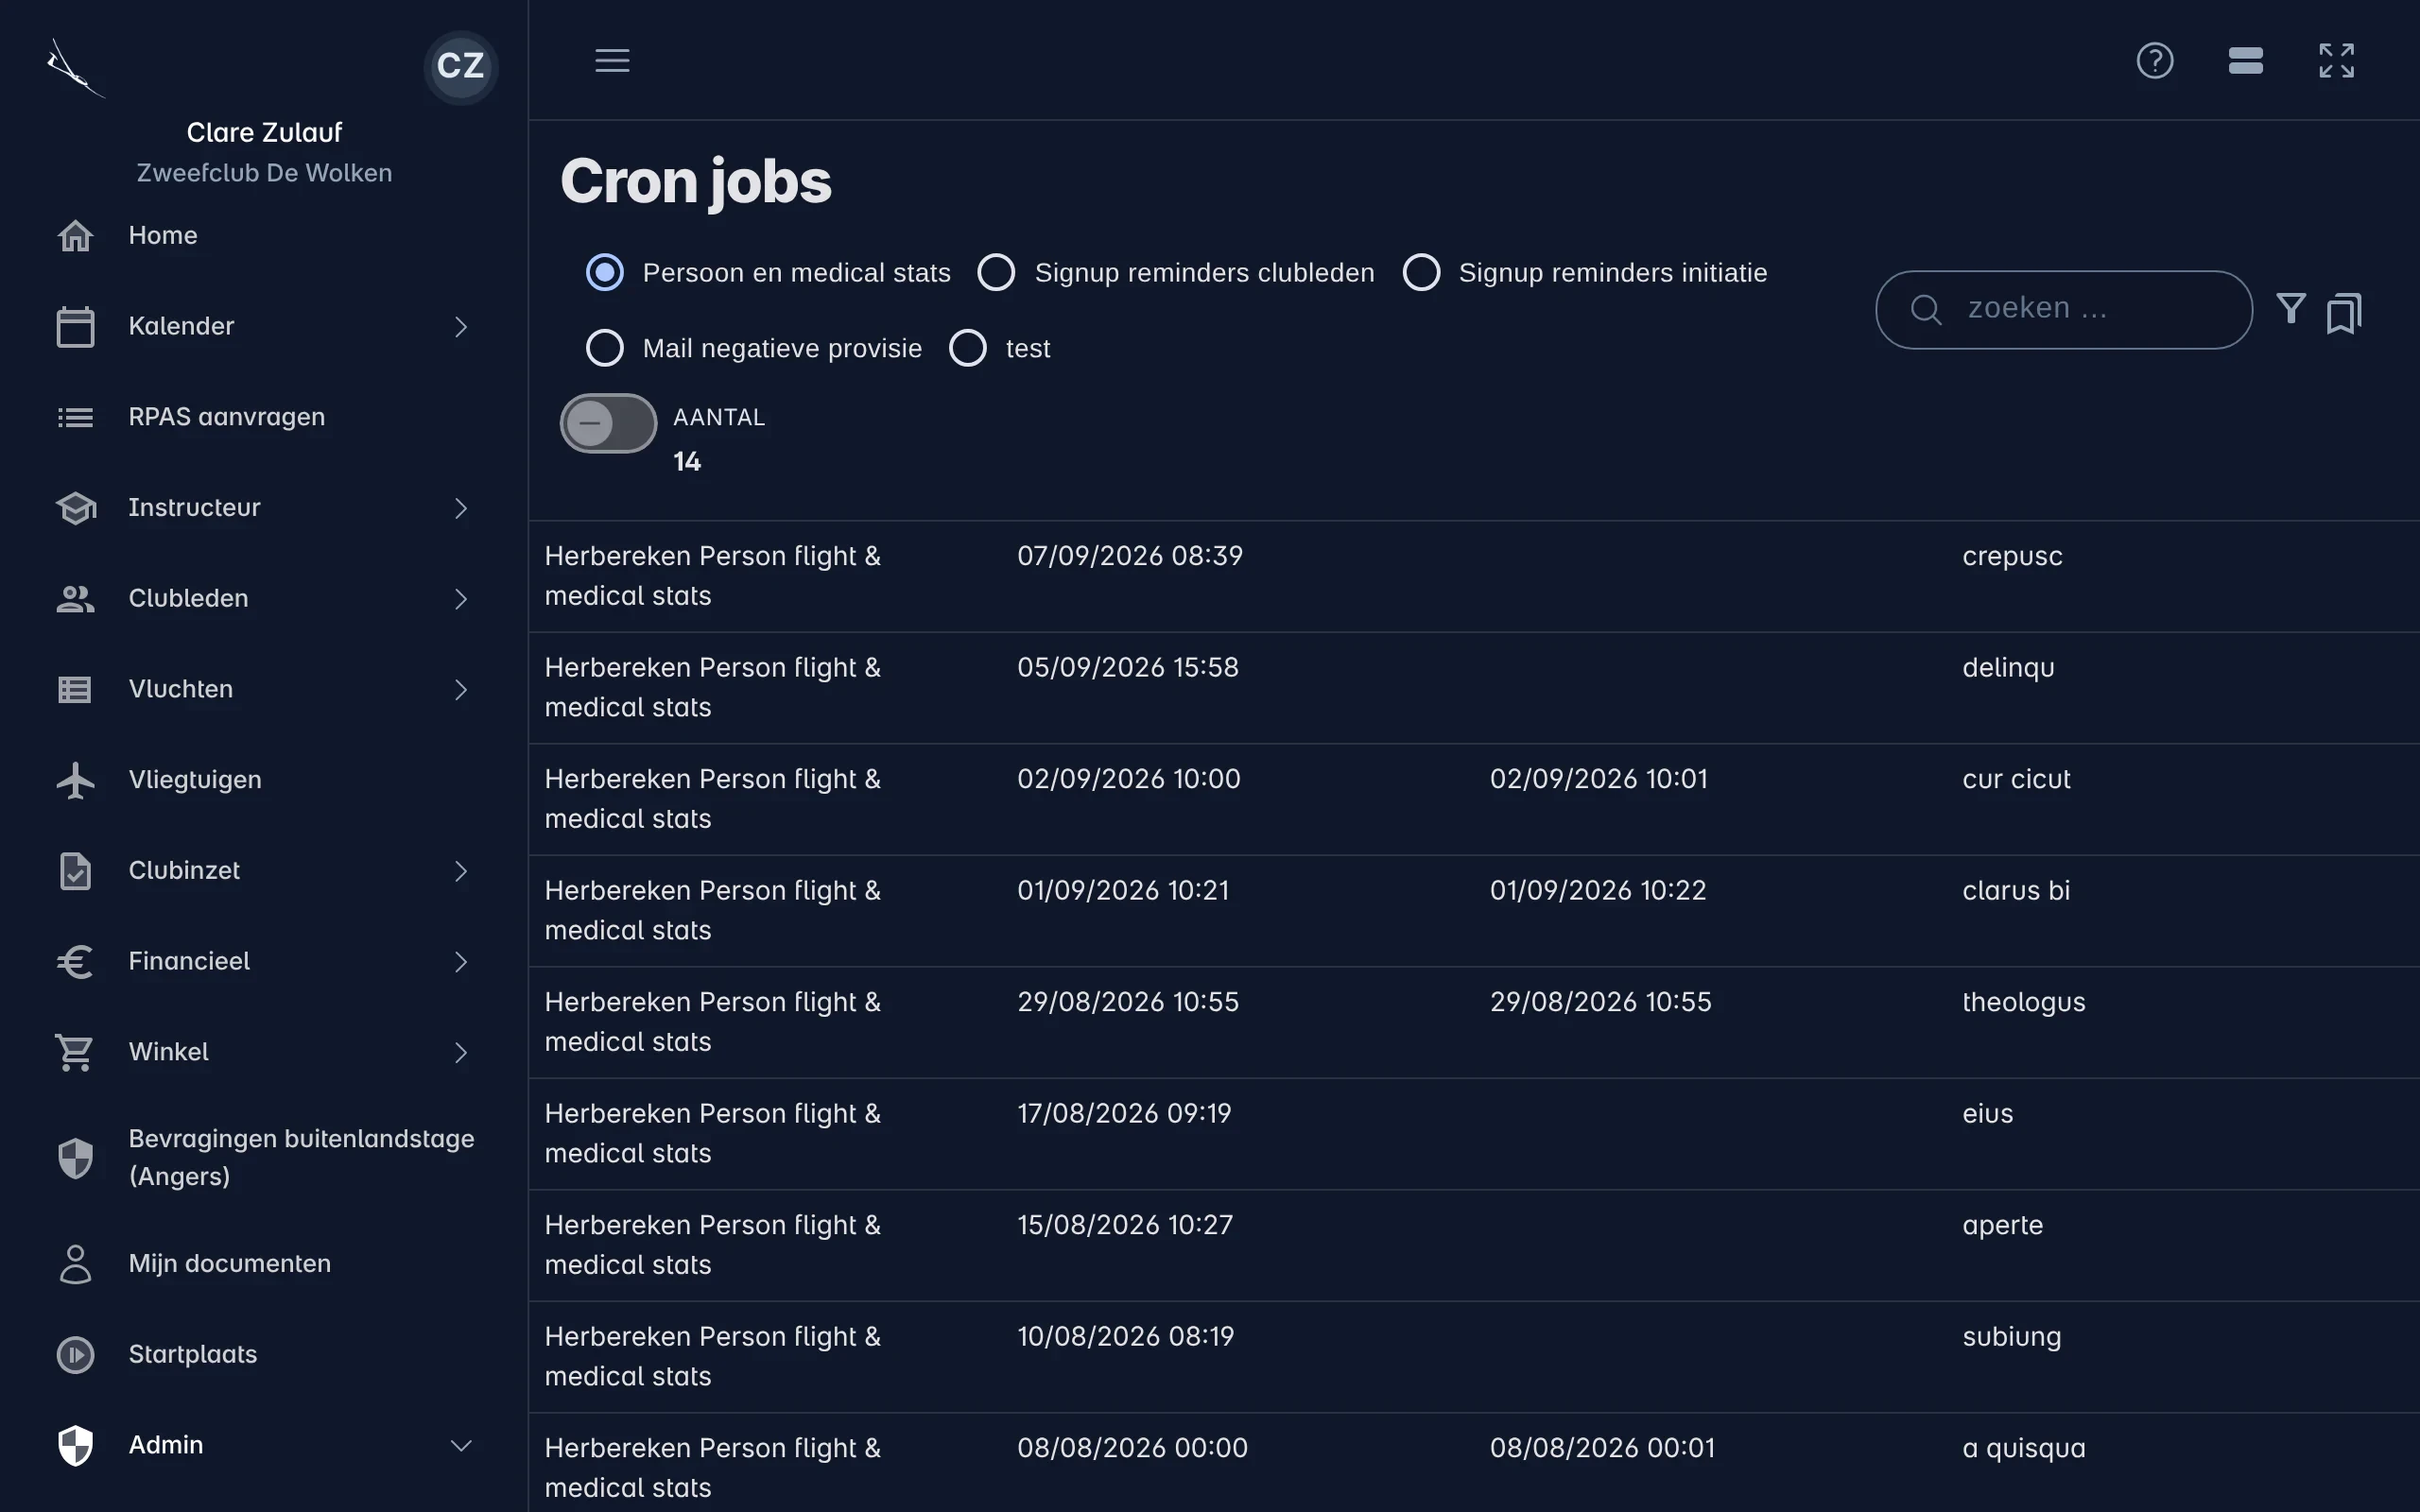Toggle the AANTAL switch

(608, 423)
